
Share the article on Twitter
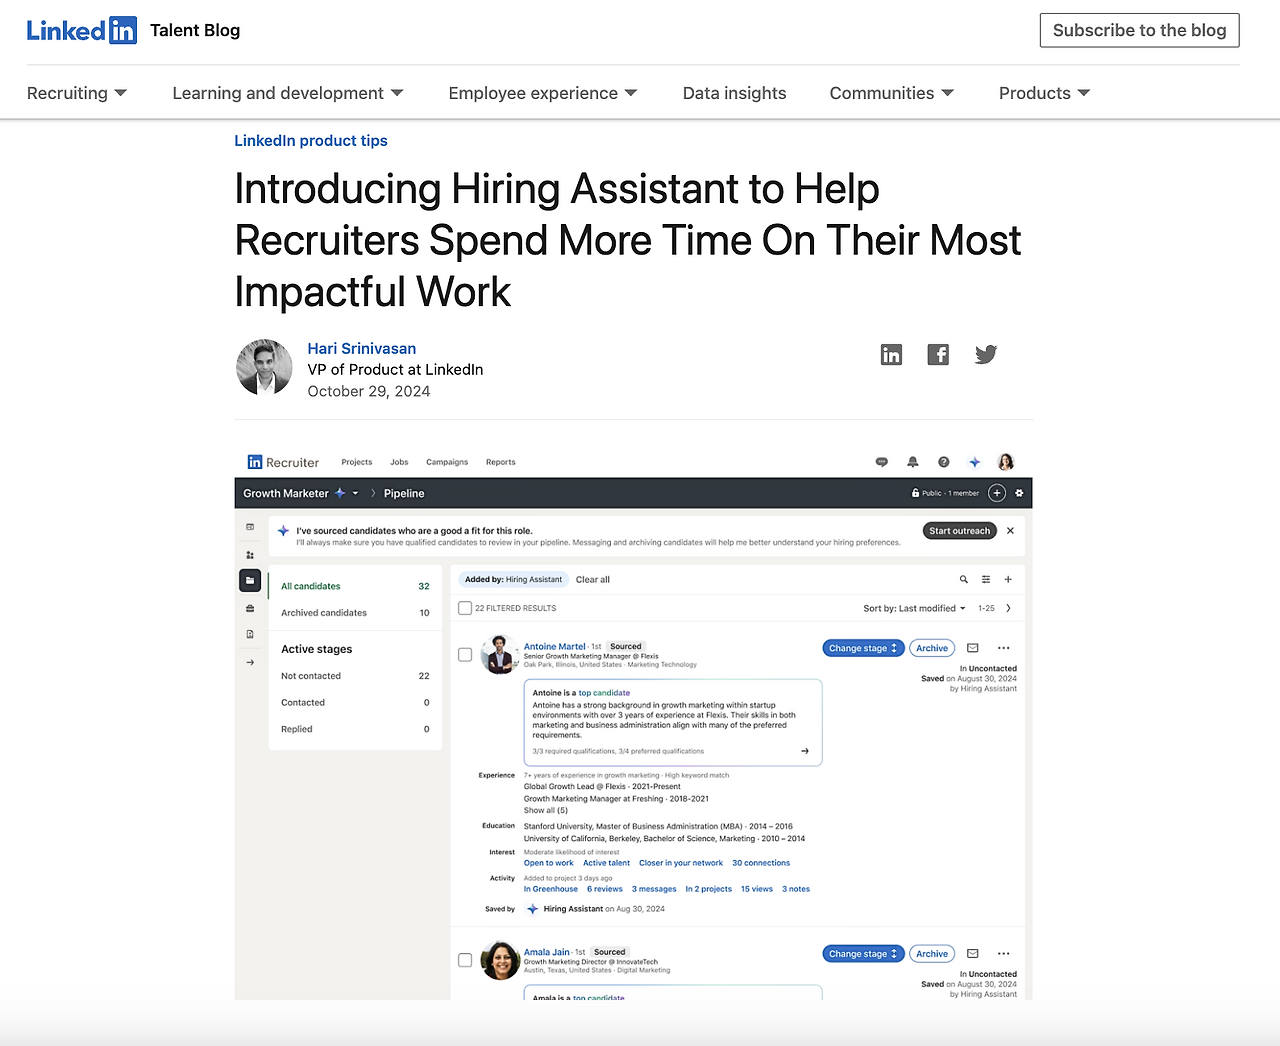tap(986, 355)
